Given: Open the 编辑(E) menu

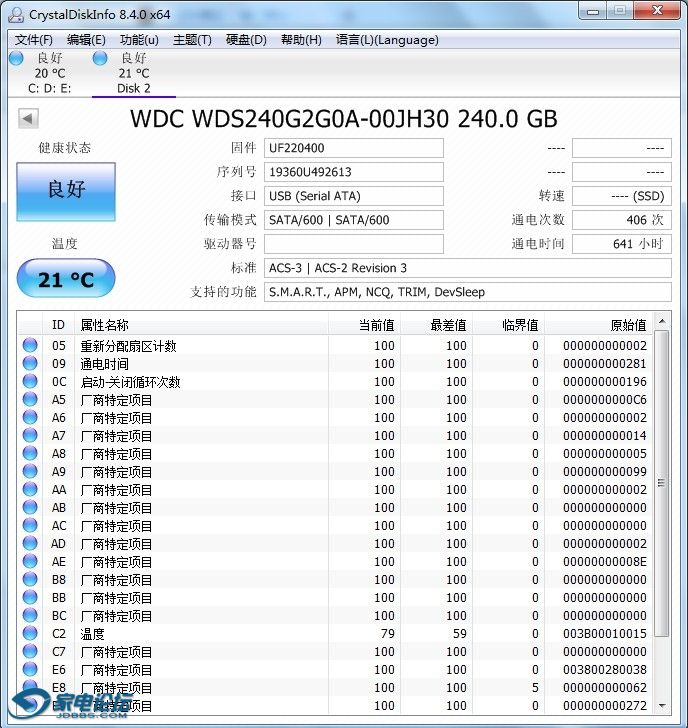Looking at the screenshot, I should [x=86, y=40].
